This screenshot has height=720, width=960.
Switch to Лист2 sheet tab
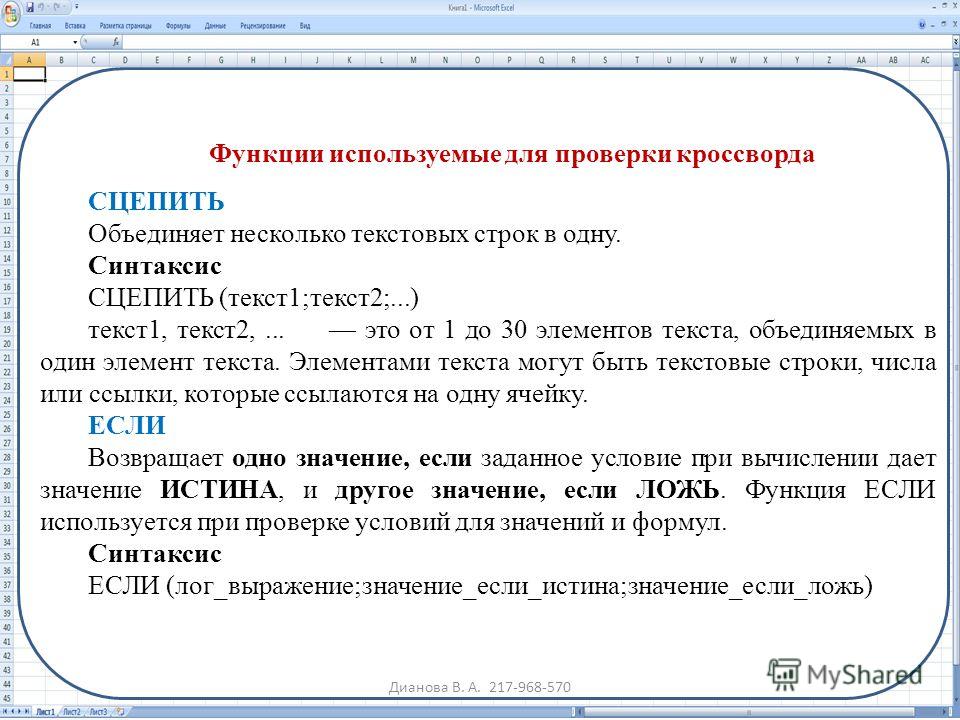point(72,712)
